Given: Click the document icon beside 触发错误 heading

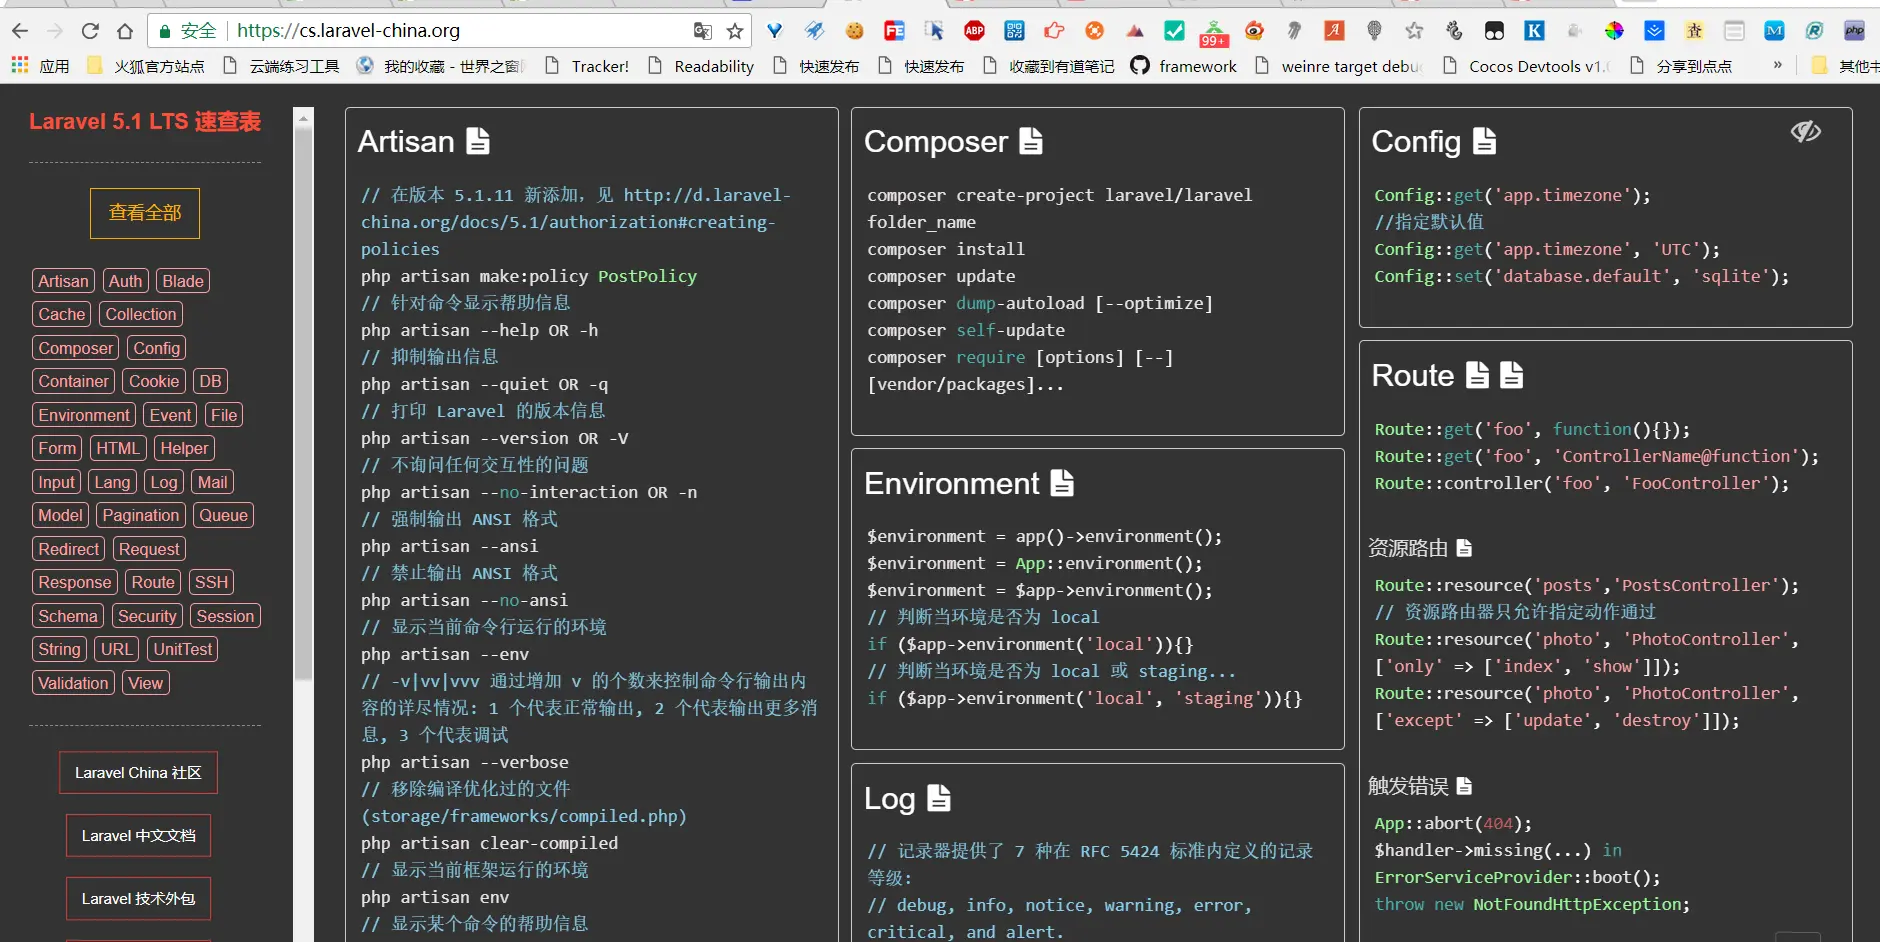Looking at the screenshot, I should (x=1464, y=786).
